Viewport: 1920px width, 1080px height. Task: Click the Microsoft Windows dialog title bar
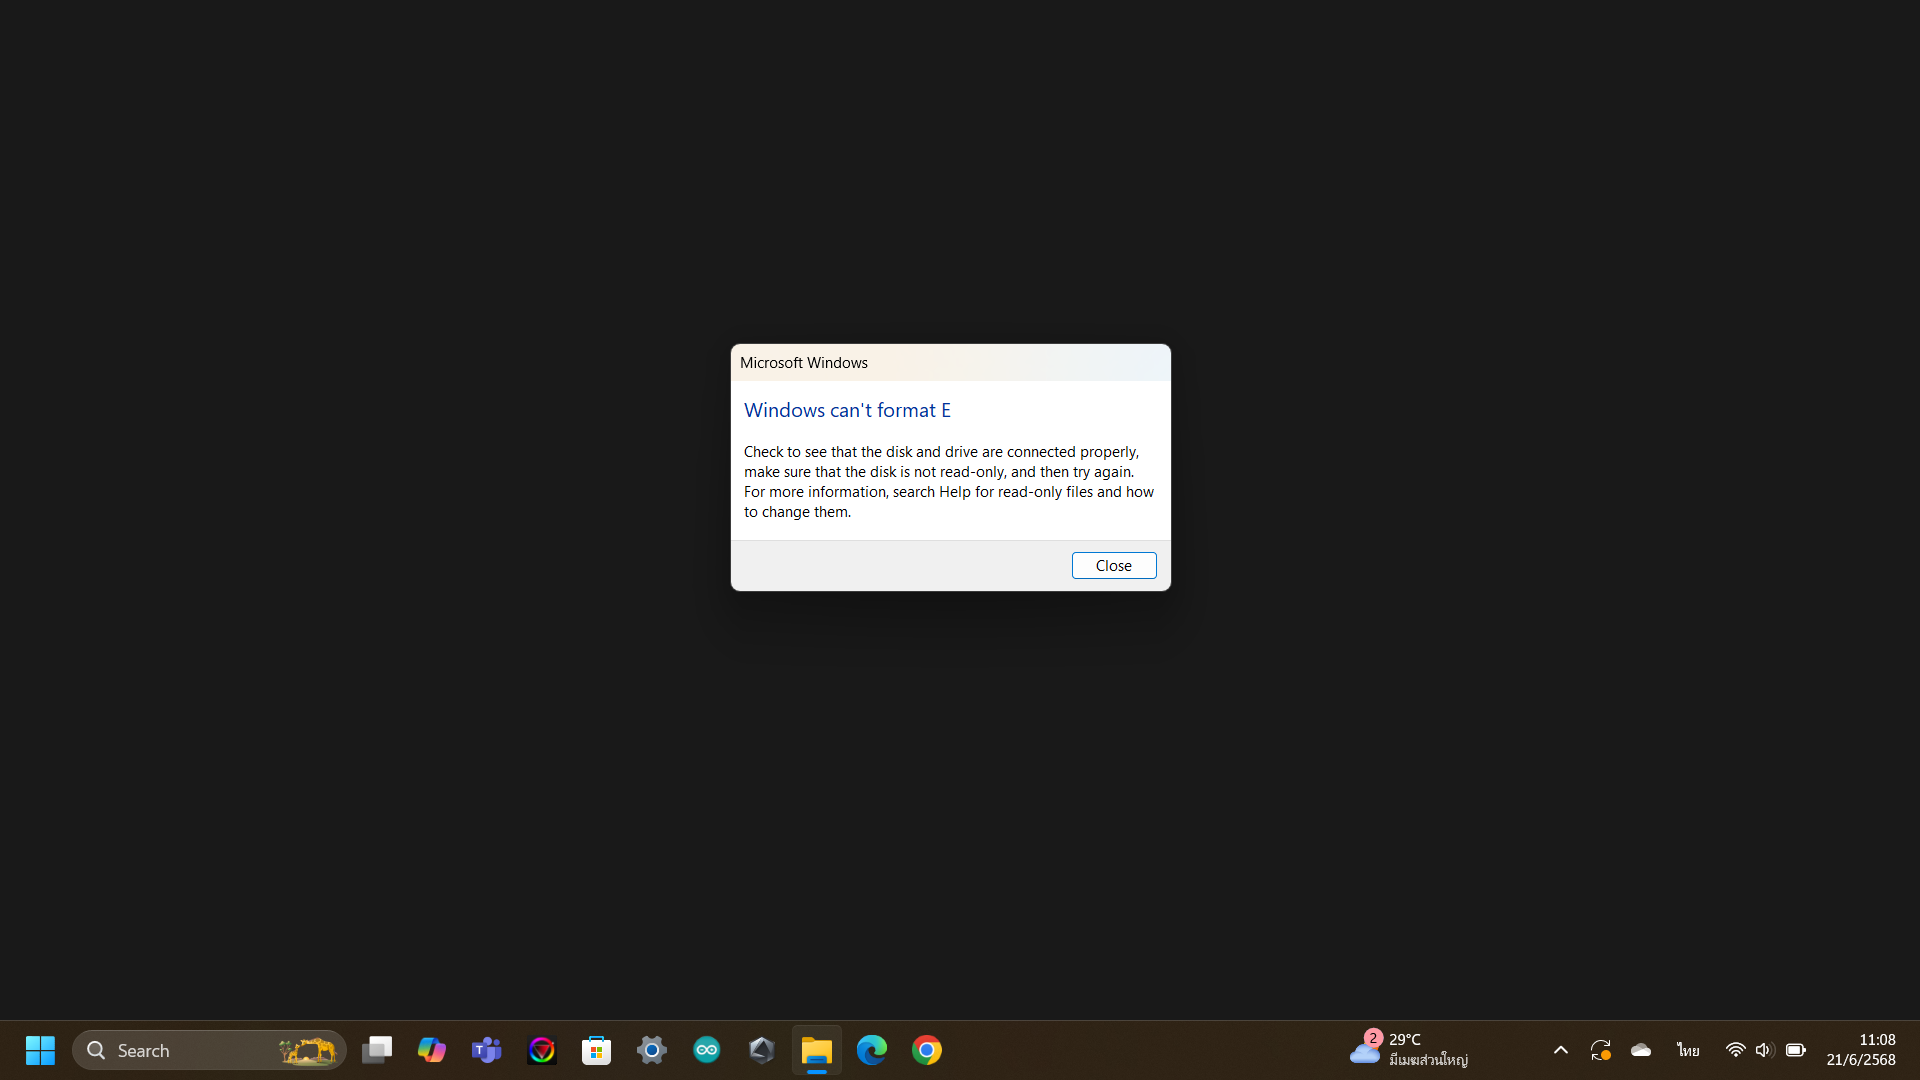[951, 363]
